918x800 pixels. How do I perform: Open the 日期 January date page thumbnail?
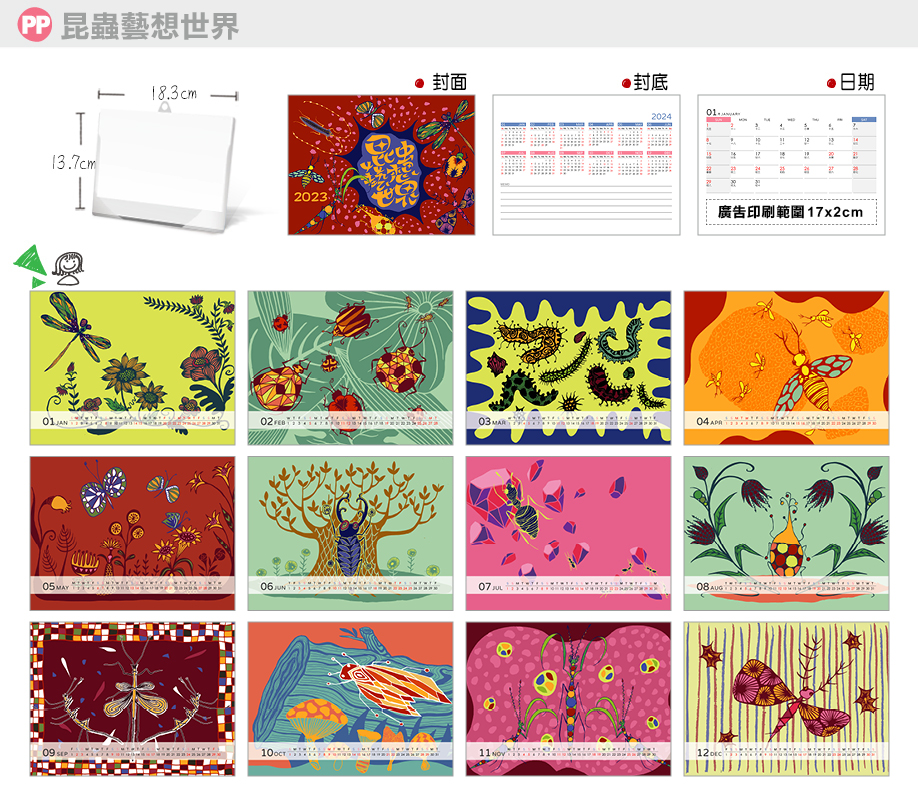791,165
